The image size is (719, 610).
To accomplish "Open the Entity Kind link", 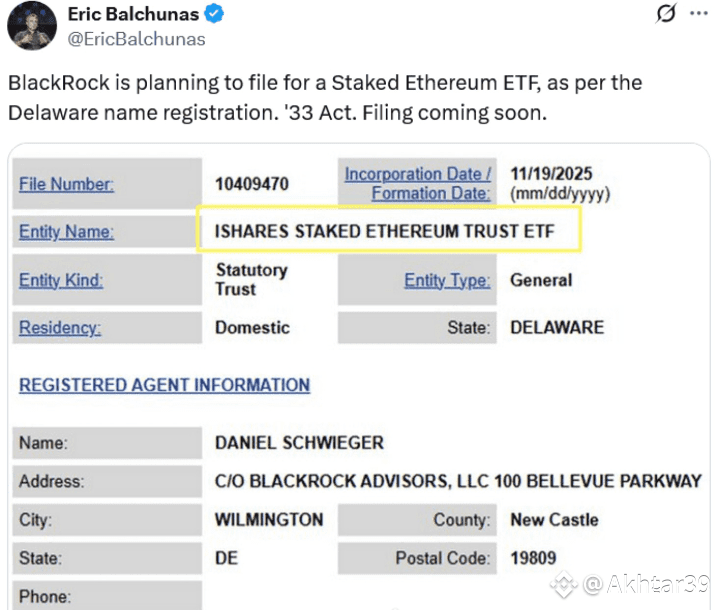I will (x=61, y=280).
